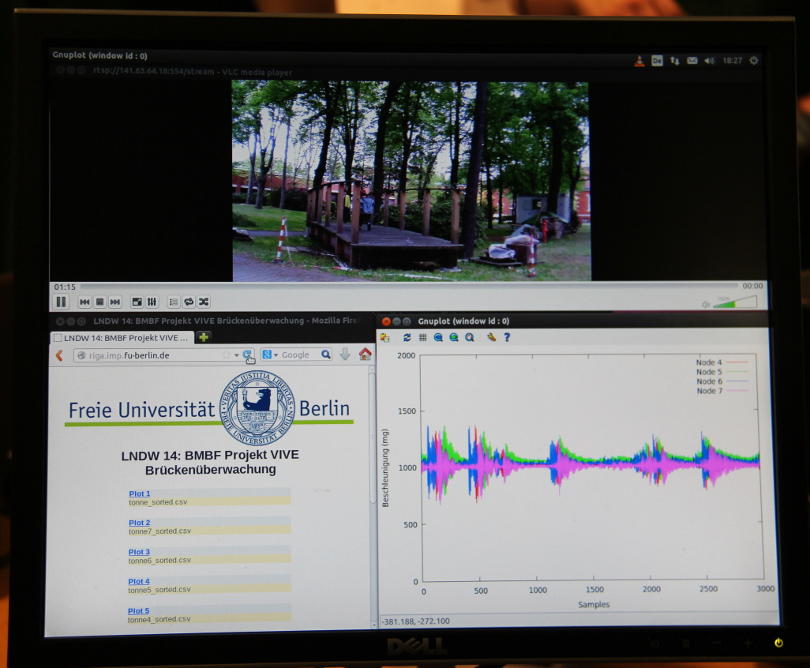The width and height of the screenshot is (810, 668).
Task: Toggle grid in Gnuplot toolbar
Action: 422,338
